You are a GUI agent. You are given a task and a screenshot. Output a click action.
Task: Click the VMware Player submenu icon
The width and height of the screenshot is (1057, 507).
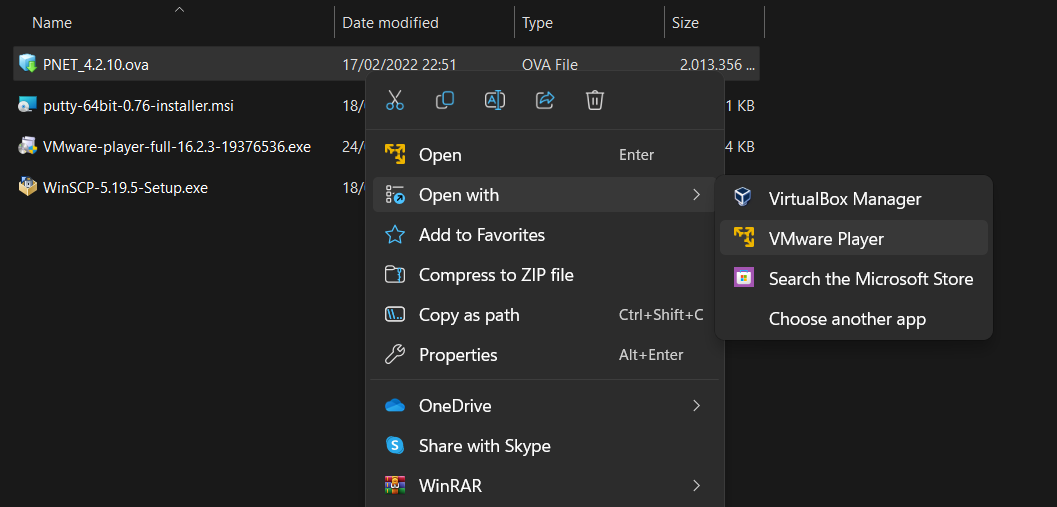[743, 237]
